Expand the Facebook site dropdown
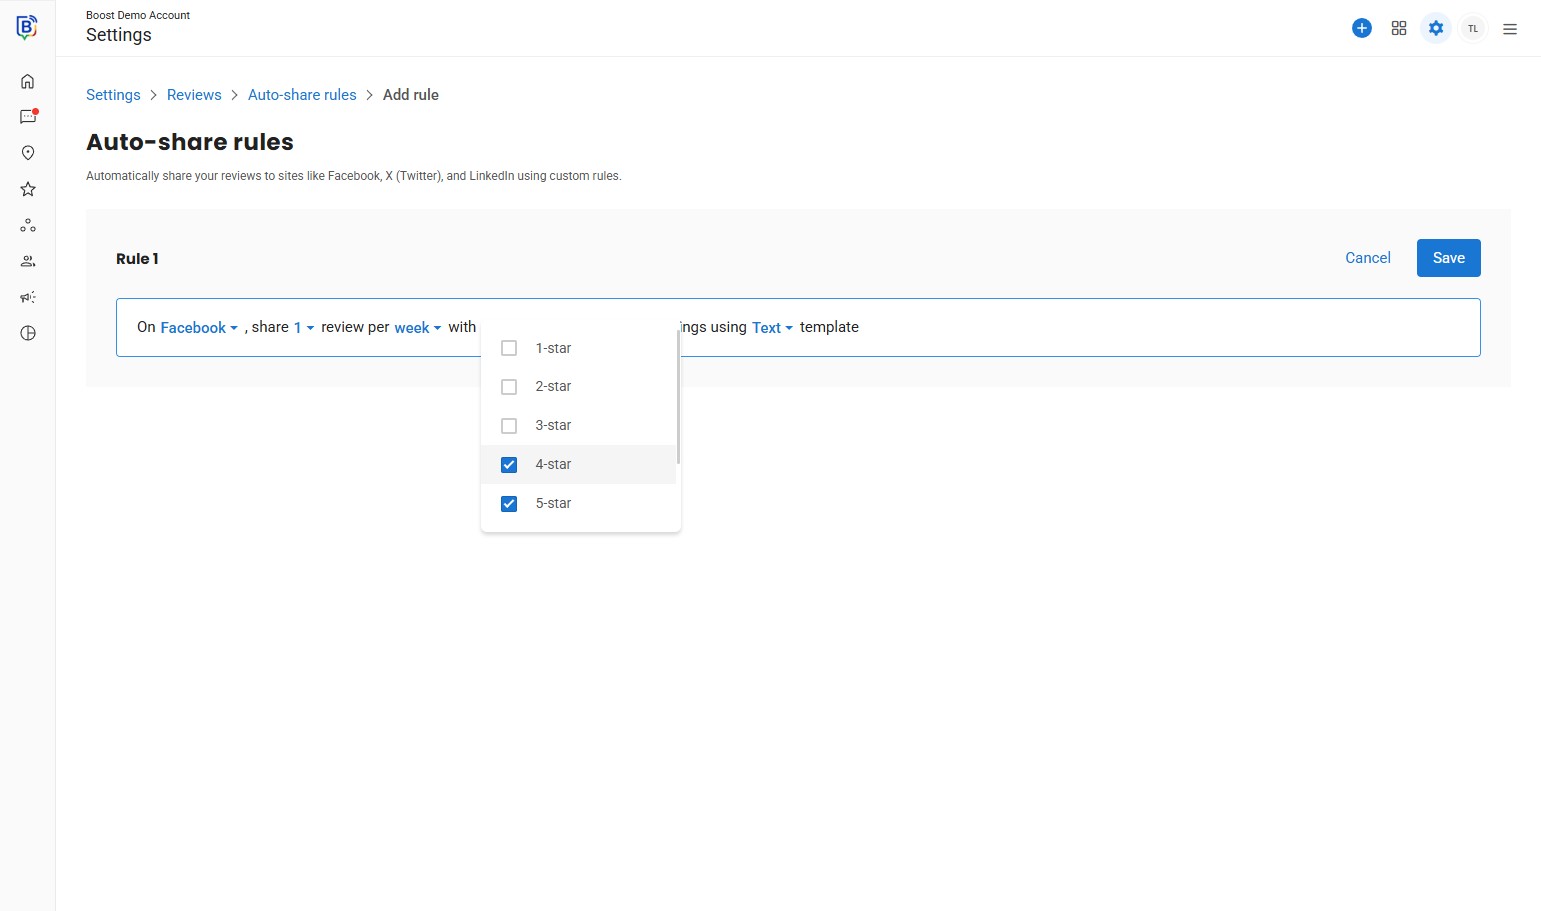The height and width of the screenshot is (911, 1541). point(198,328)
